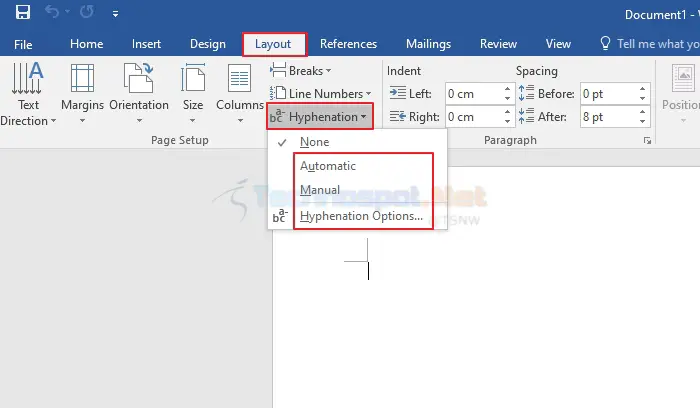Decrease the Indent Right value
The height and width of the screenshot is (408, 700).
tap(508, 122)
